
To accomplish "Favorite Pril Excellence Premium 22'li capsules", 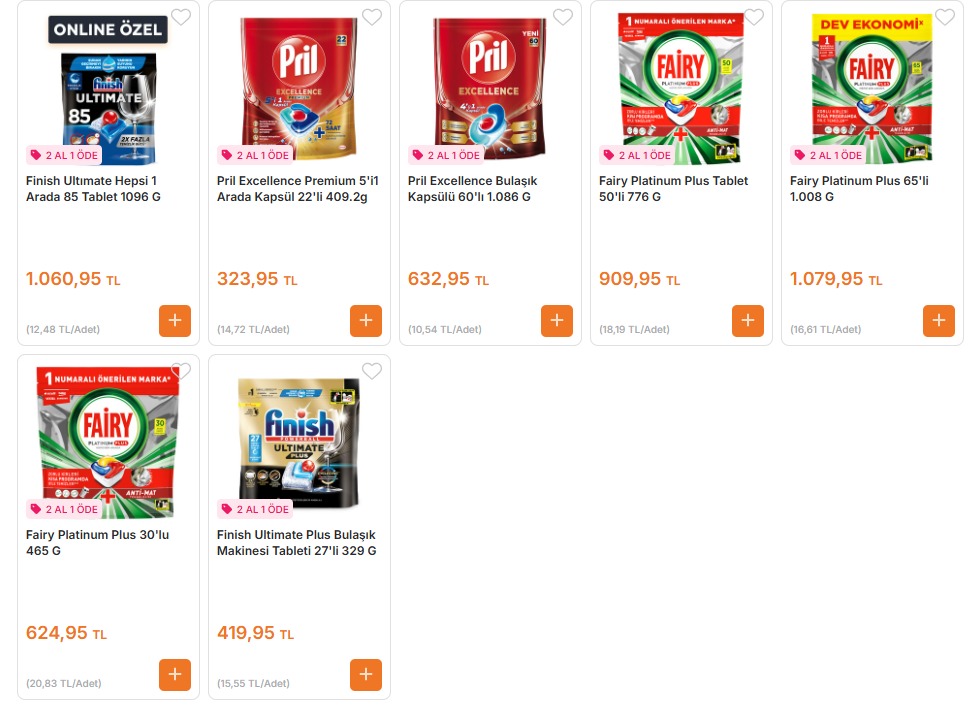I will coord(372,17).
